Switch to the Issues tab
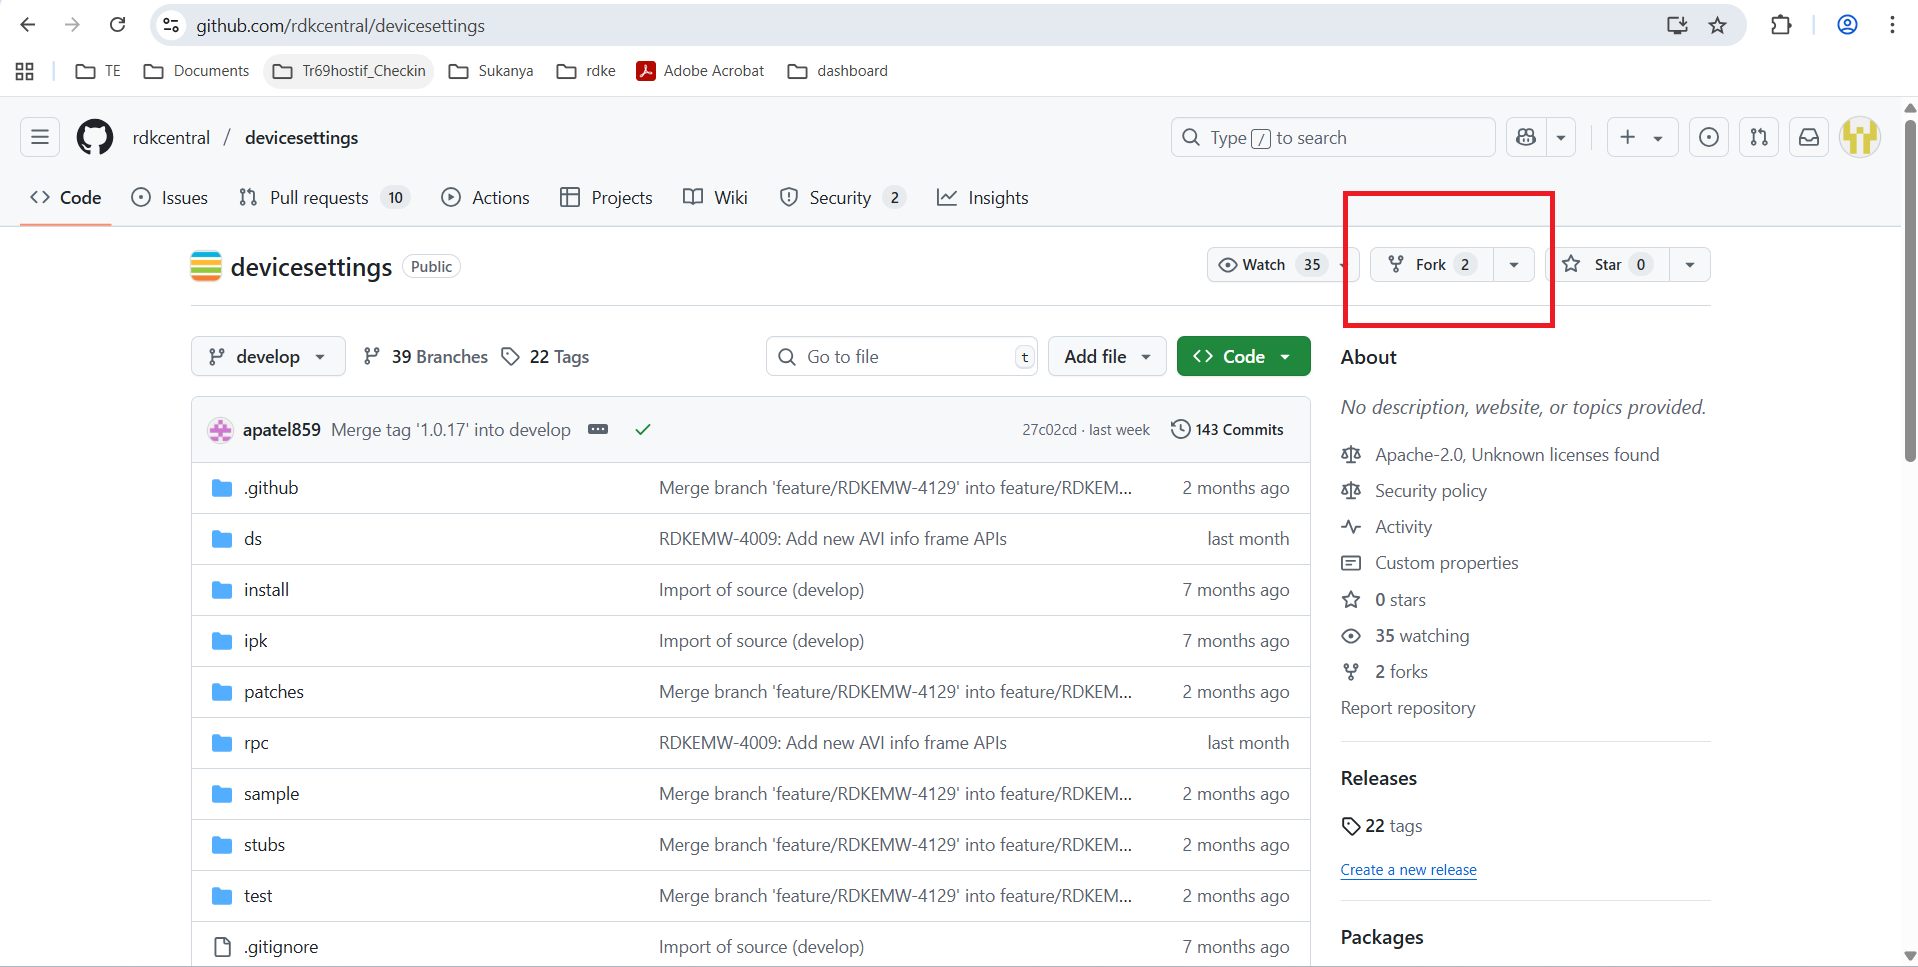The height and width of the screenshot is (967, 1918). coord(170,198)
